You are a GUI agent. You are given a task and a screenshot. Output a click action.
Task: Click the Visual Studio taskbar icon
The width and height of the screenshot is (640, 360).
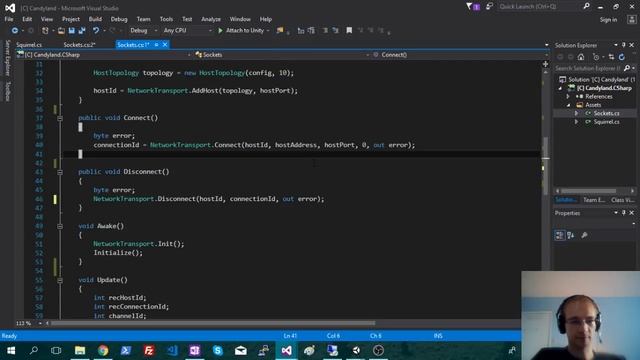[x=287, y=350]
